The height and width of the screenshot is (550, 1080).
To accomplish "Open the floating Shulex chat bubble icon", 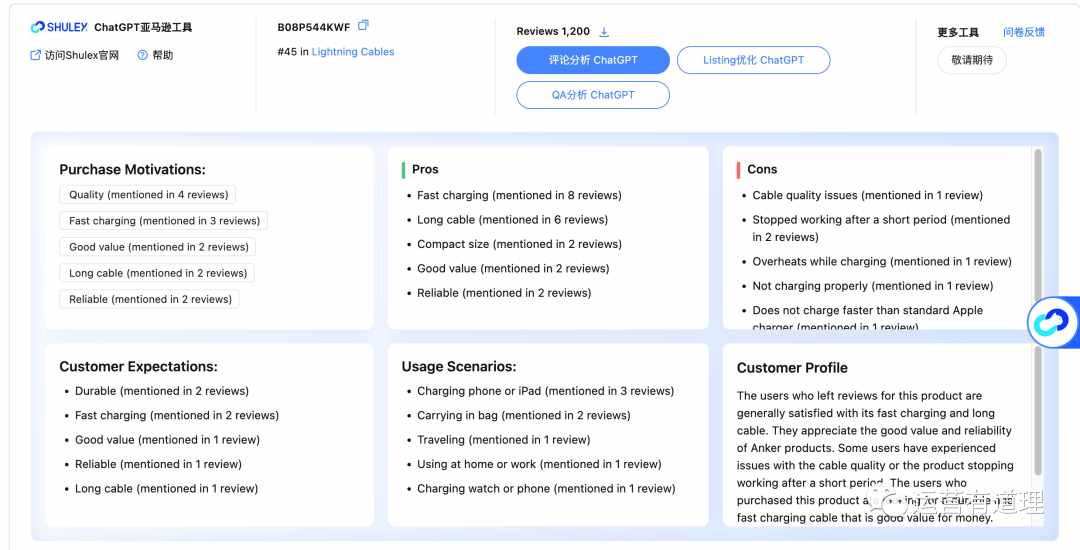I will 1052,322.
